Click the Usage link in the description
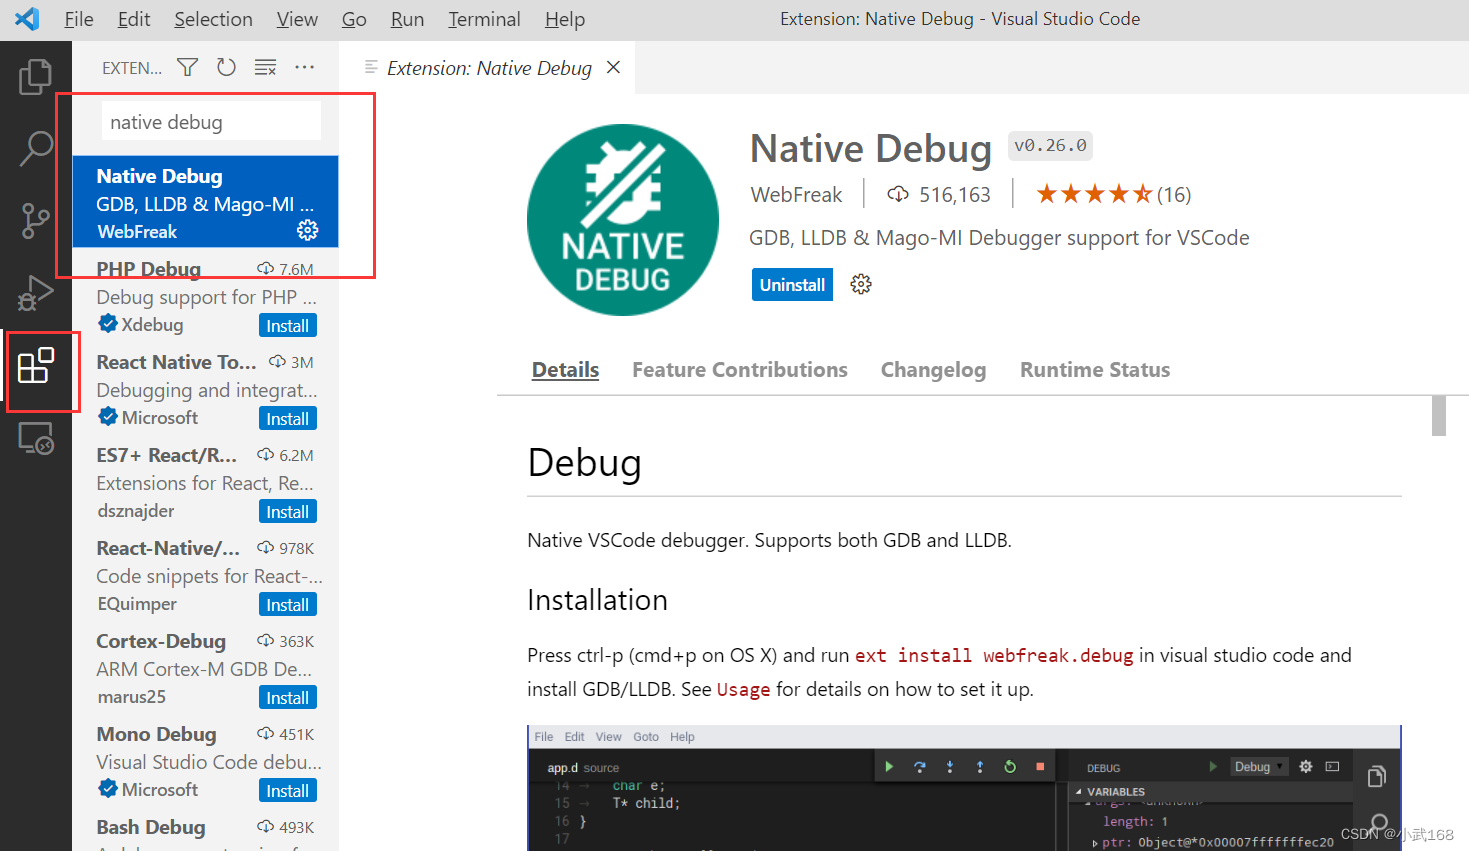The width and height of the screenshot is (1469, 851). click(743, 689)
